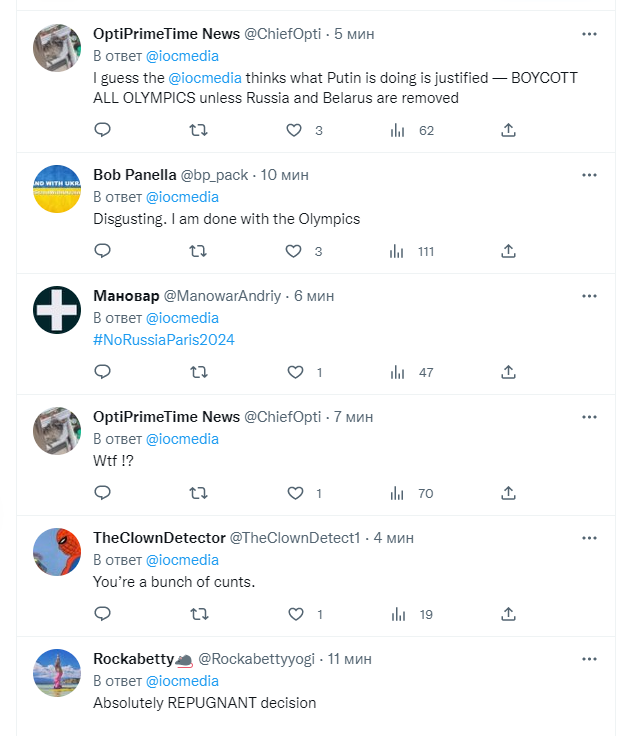This screenshot has width=623, height=736.
Task: View analytics of TheClownDetector's tweet
Action: [x=398, y=614]
